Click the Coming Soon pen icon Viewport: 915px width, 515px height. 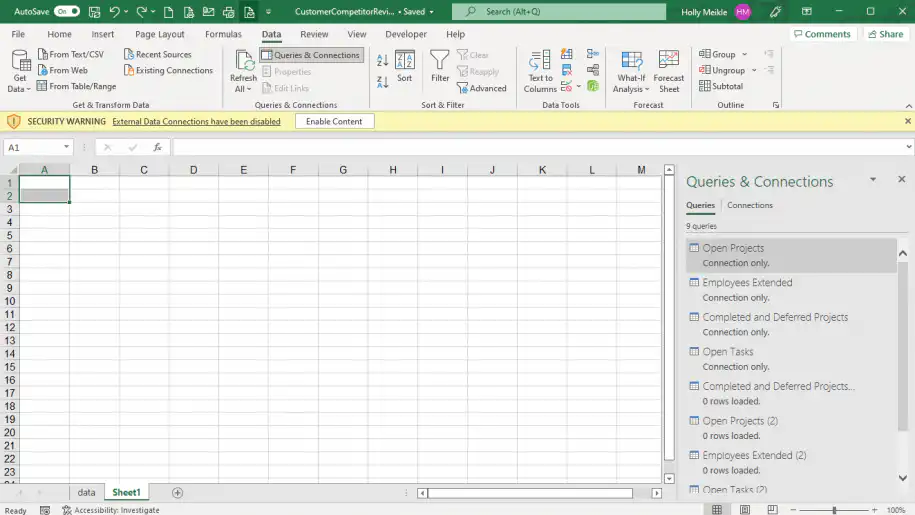coord(776,12)
